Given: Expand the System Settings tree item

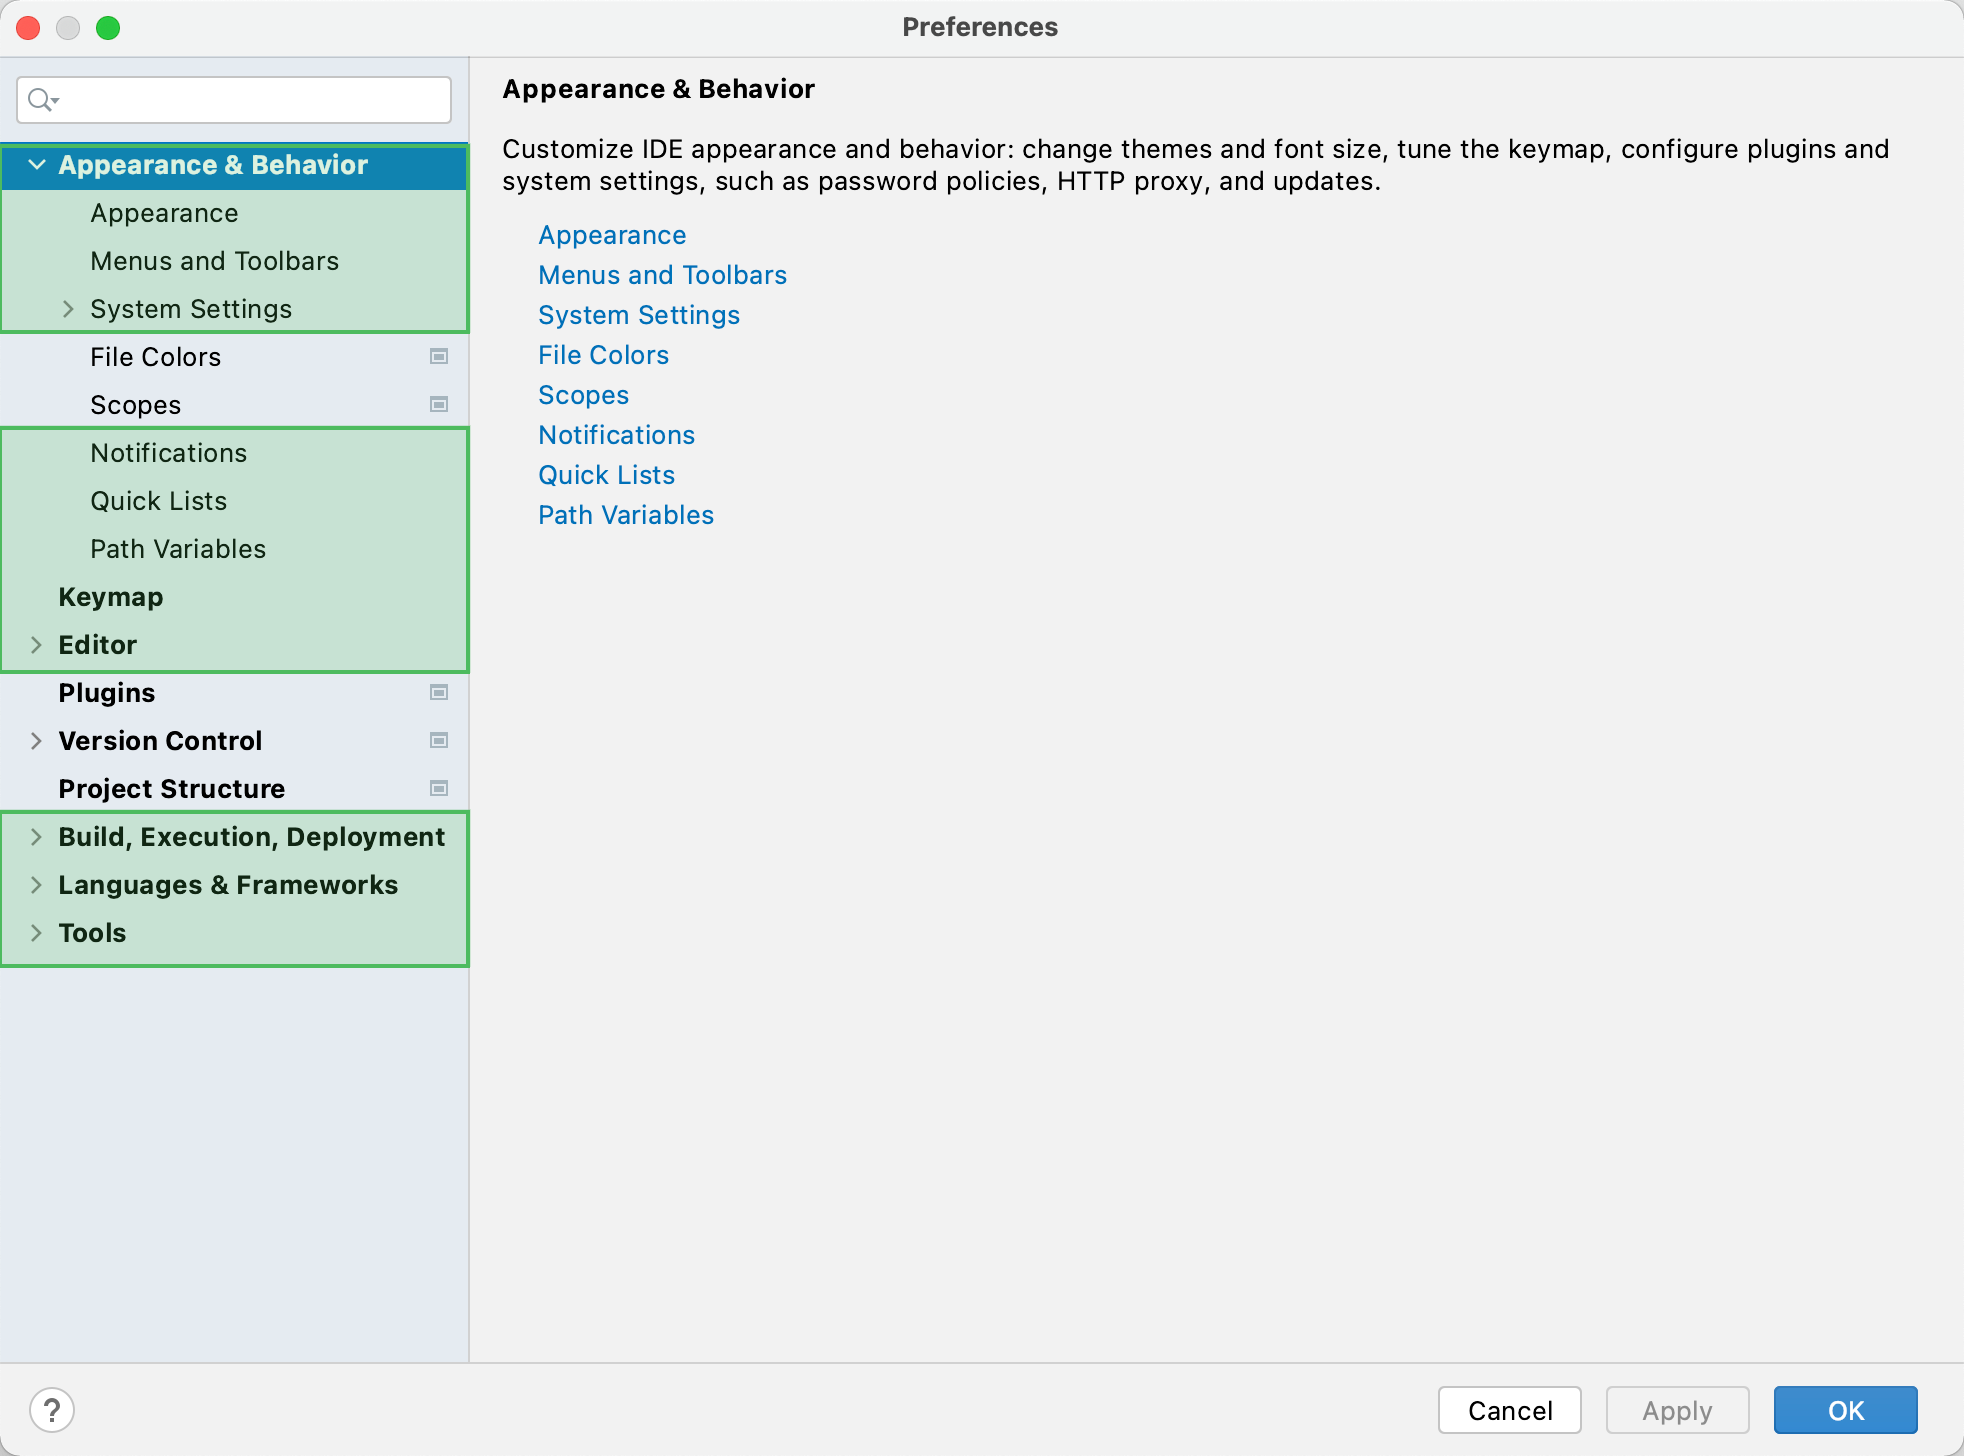Looking at the screenshot, I should click(x=67, y=307).
